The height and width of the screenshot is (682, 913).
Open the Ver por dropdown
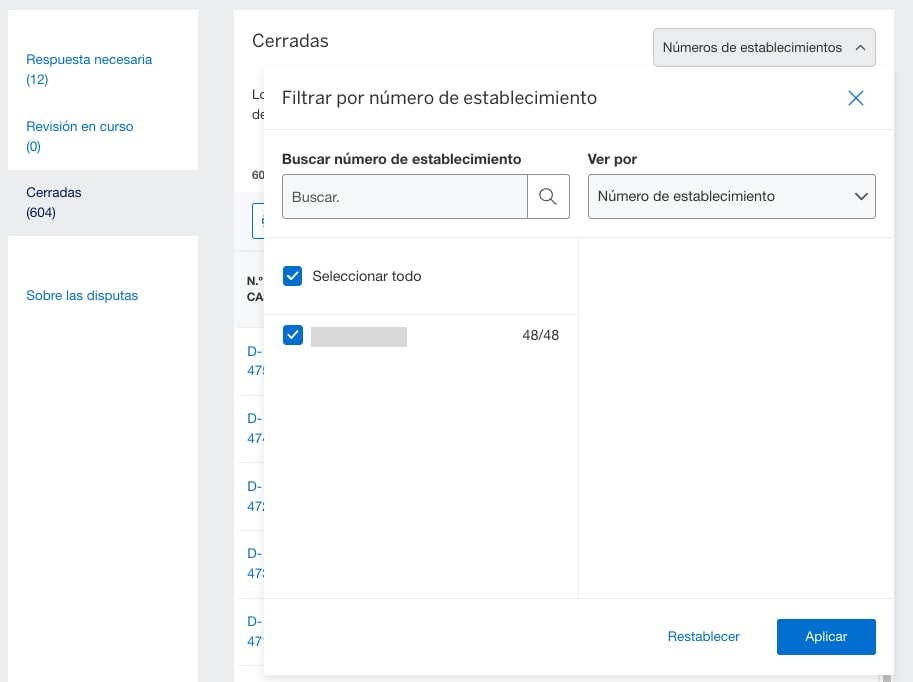pos(731,197)
